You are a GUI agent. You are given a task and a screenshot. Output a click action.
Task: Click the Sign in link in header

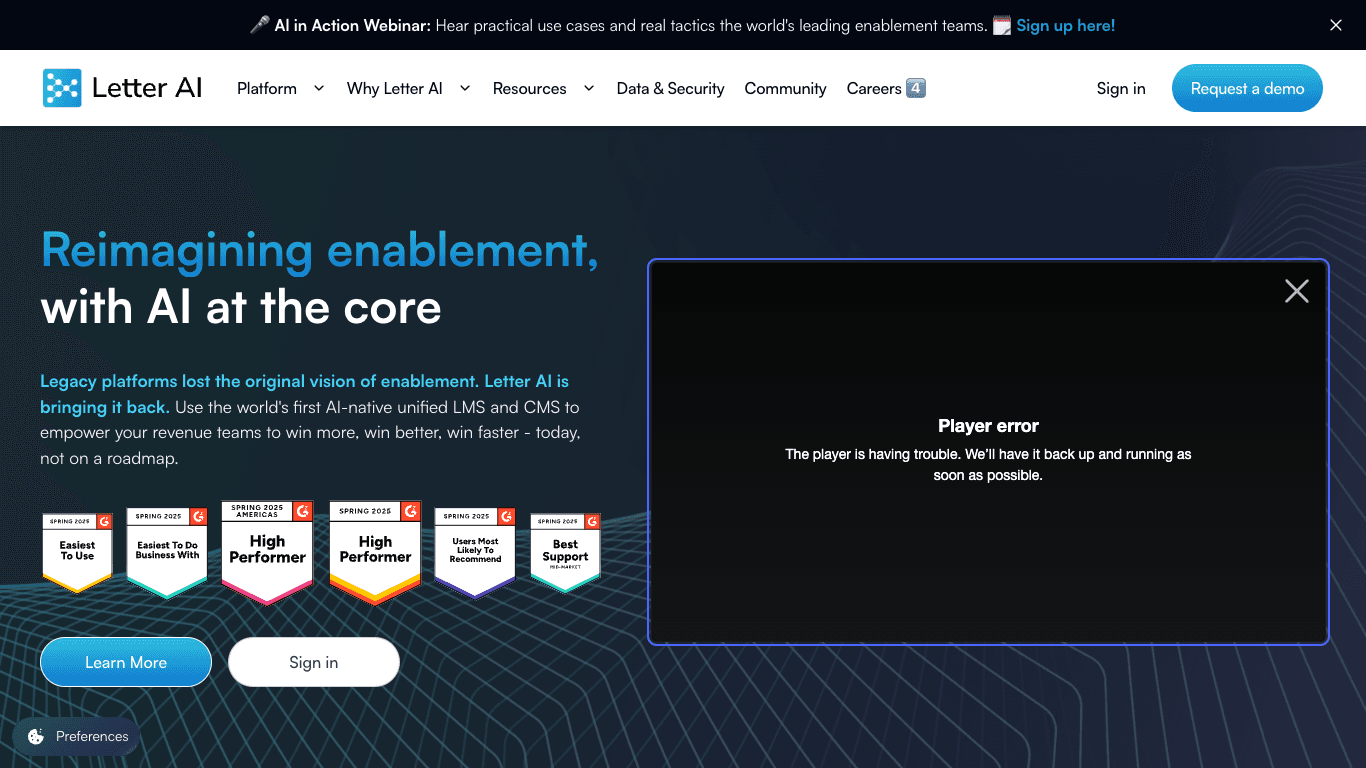(1121, 88)
